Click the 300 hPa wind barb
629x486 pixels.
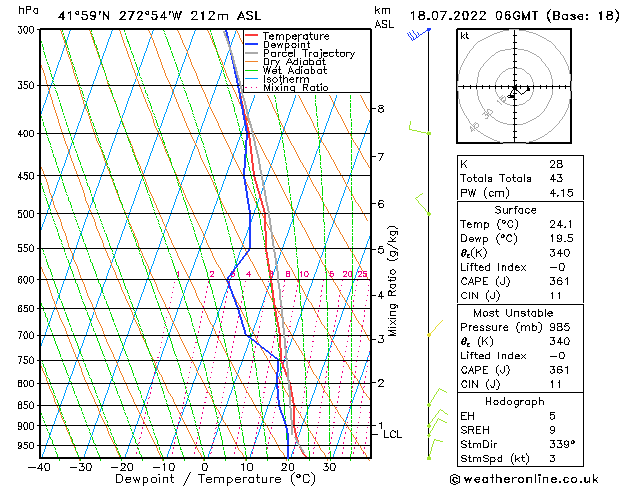[x=418, y=34]
